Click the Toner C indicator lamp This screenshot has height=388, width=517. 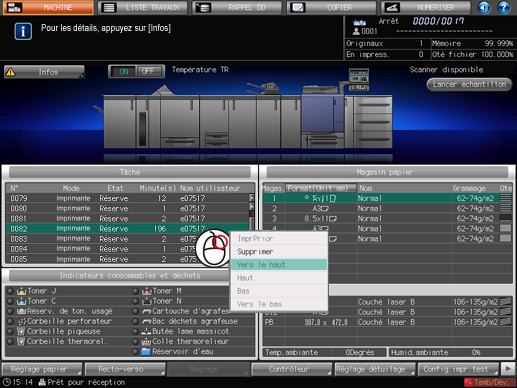click(10, 301)
